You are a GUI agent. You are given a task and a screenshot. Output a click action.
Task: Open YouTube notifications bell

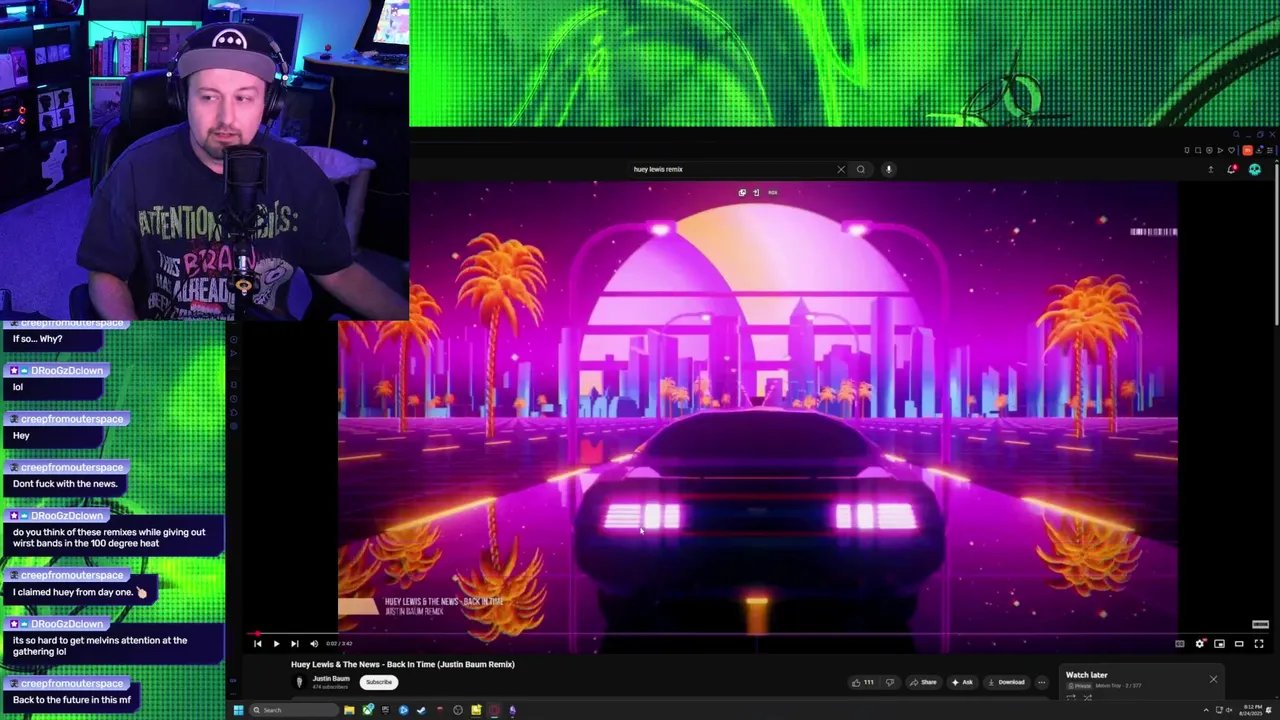[1232, 169]
